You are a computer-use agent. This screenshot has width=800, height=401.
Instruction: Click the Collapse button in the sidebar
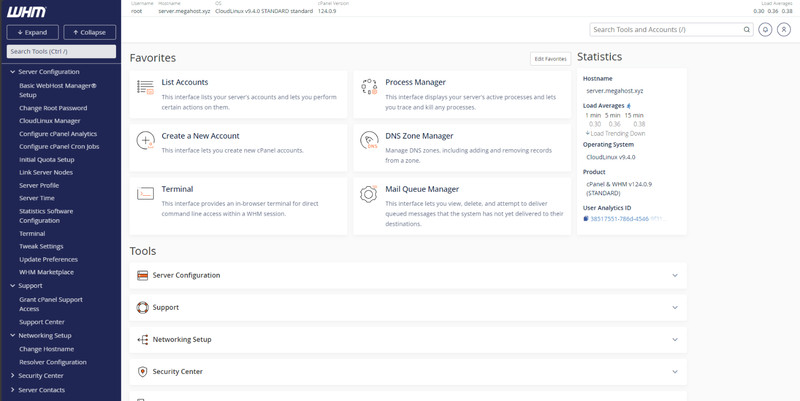pos(90,32)
